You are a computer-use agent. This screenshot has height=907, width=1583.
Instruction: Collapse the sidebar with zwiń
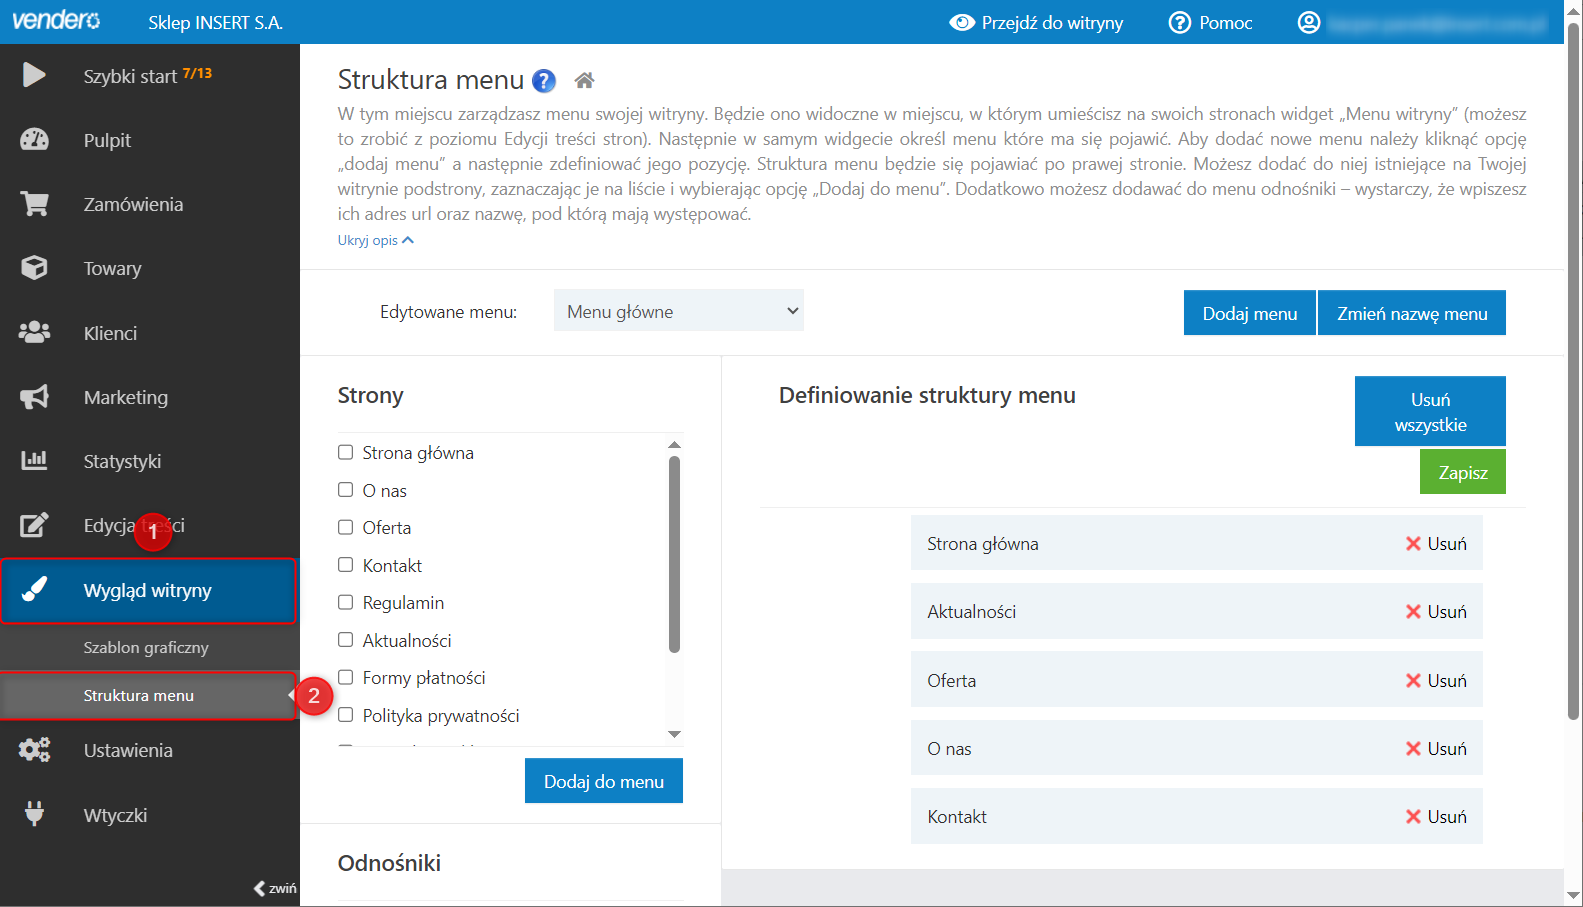275,888
